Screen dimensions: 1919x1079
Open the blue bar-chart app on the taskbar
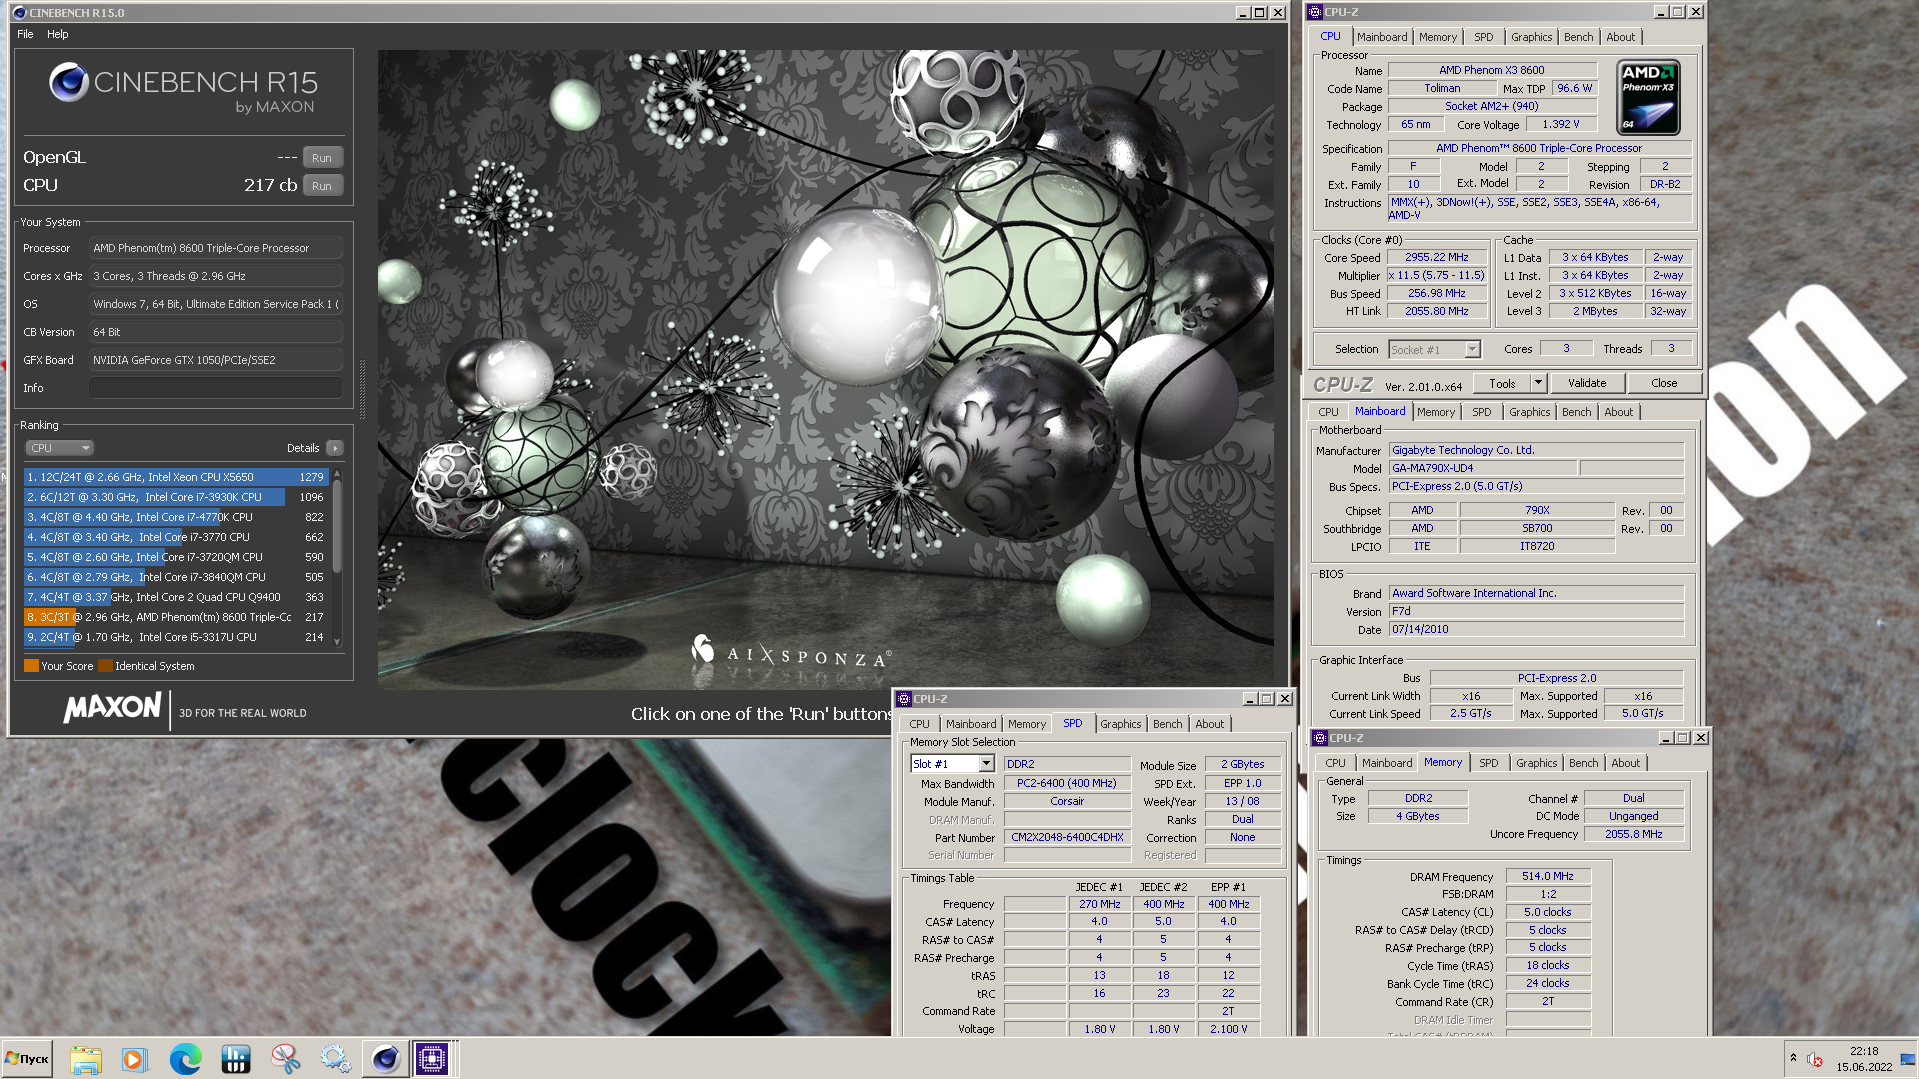[236, 1058]
